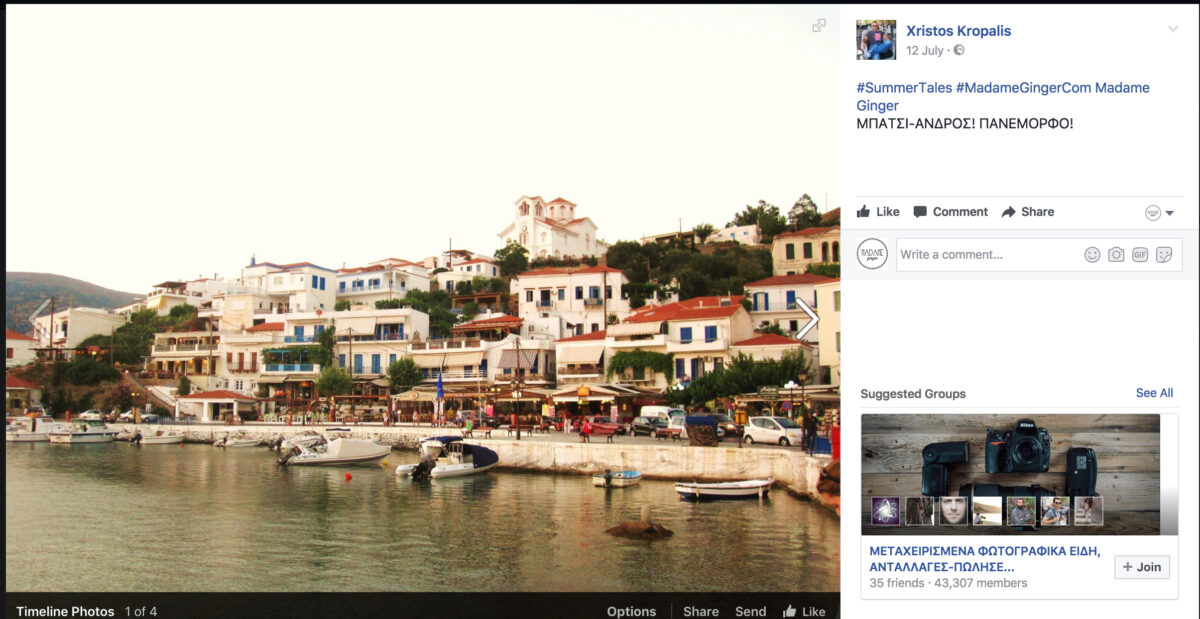Click the #SummerTales hashtag

904,88
